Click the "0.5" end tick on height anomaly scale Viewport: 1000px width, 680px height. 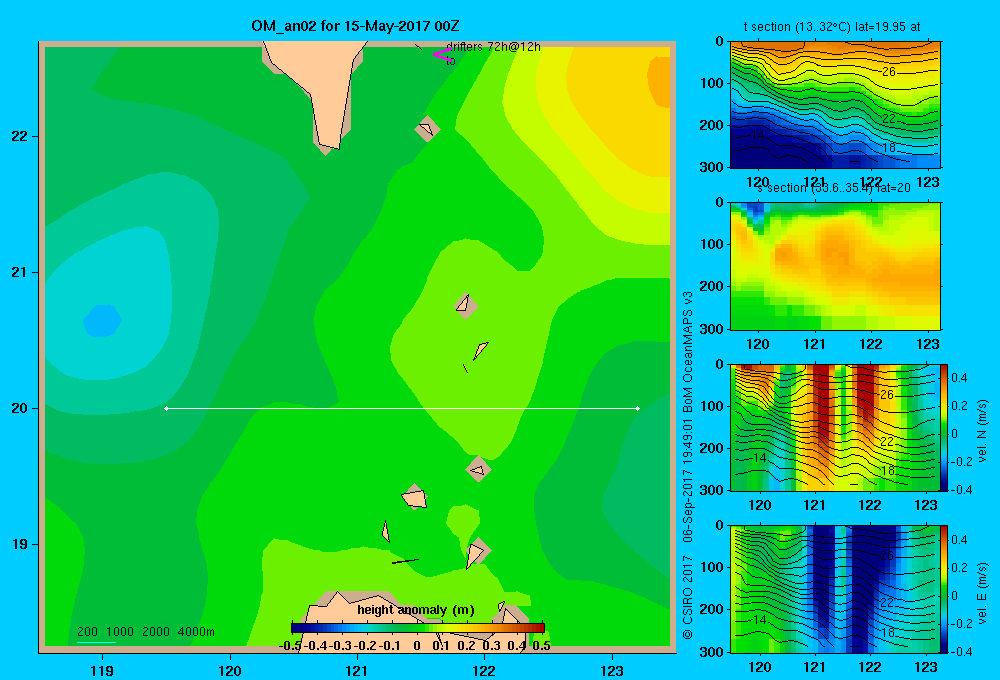541,646
